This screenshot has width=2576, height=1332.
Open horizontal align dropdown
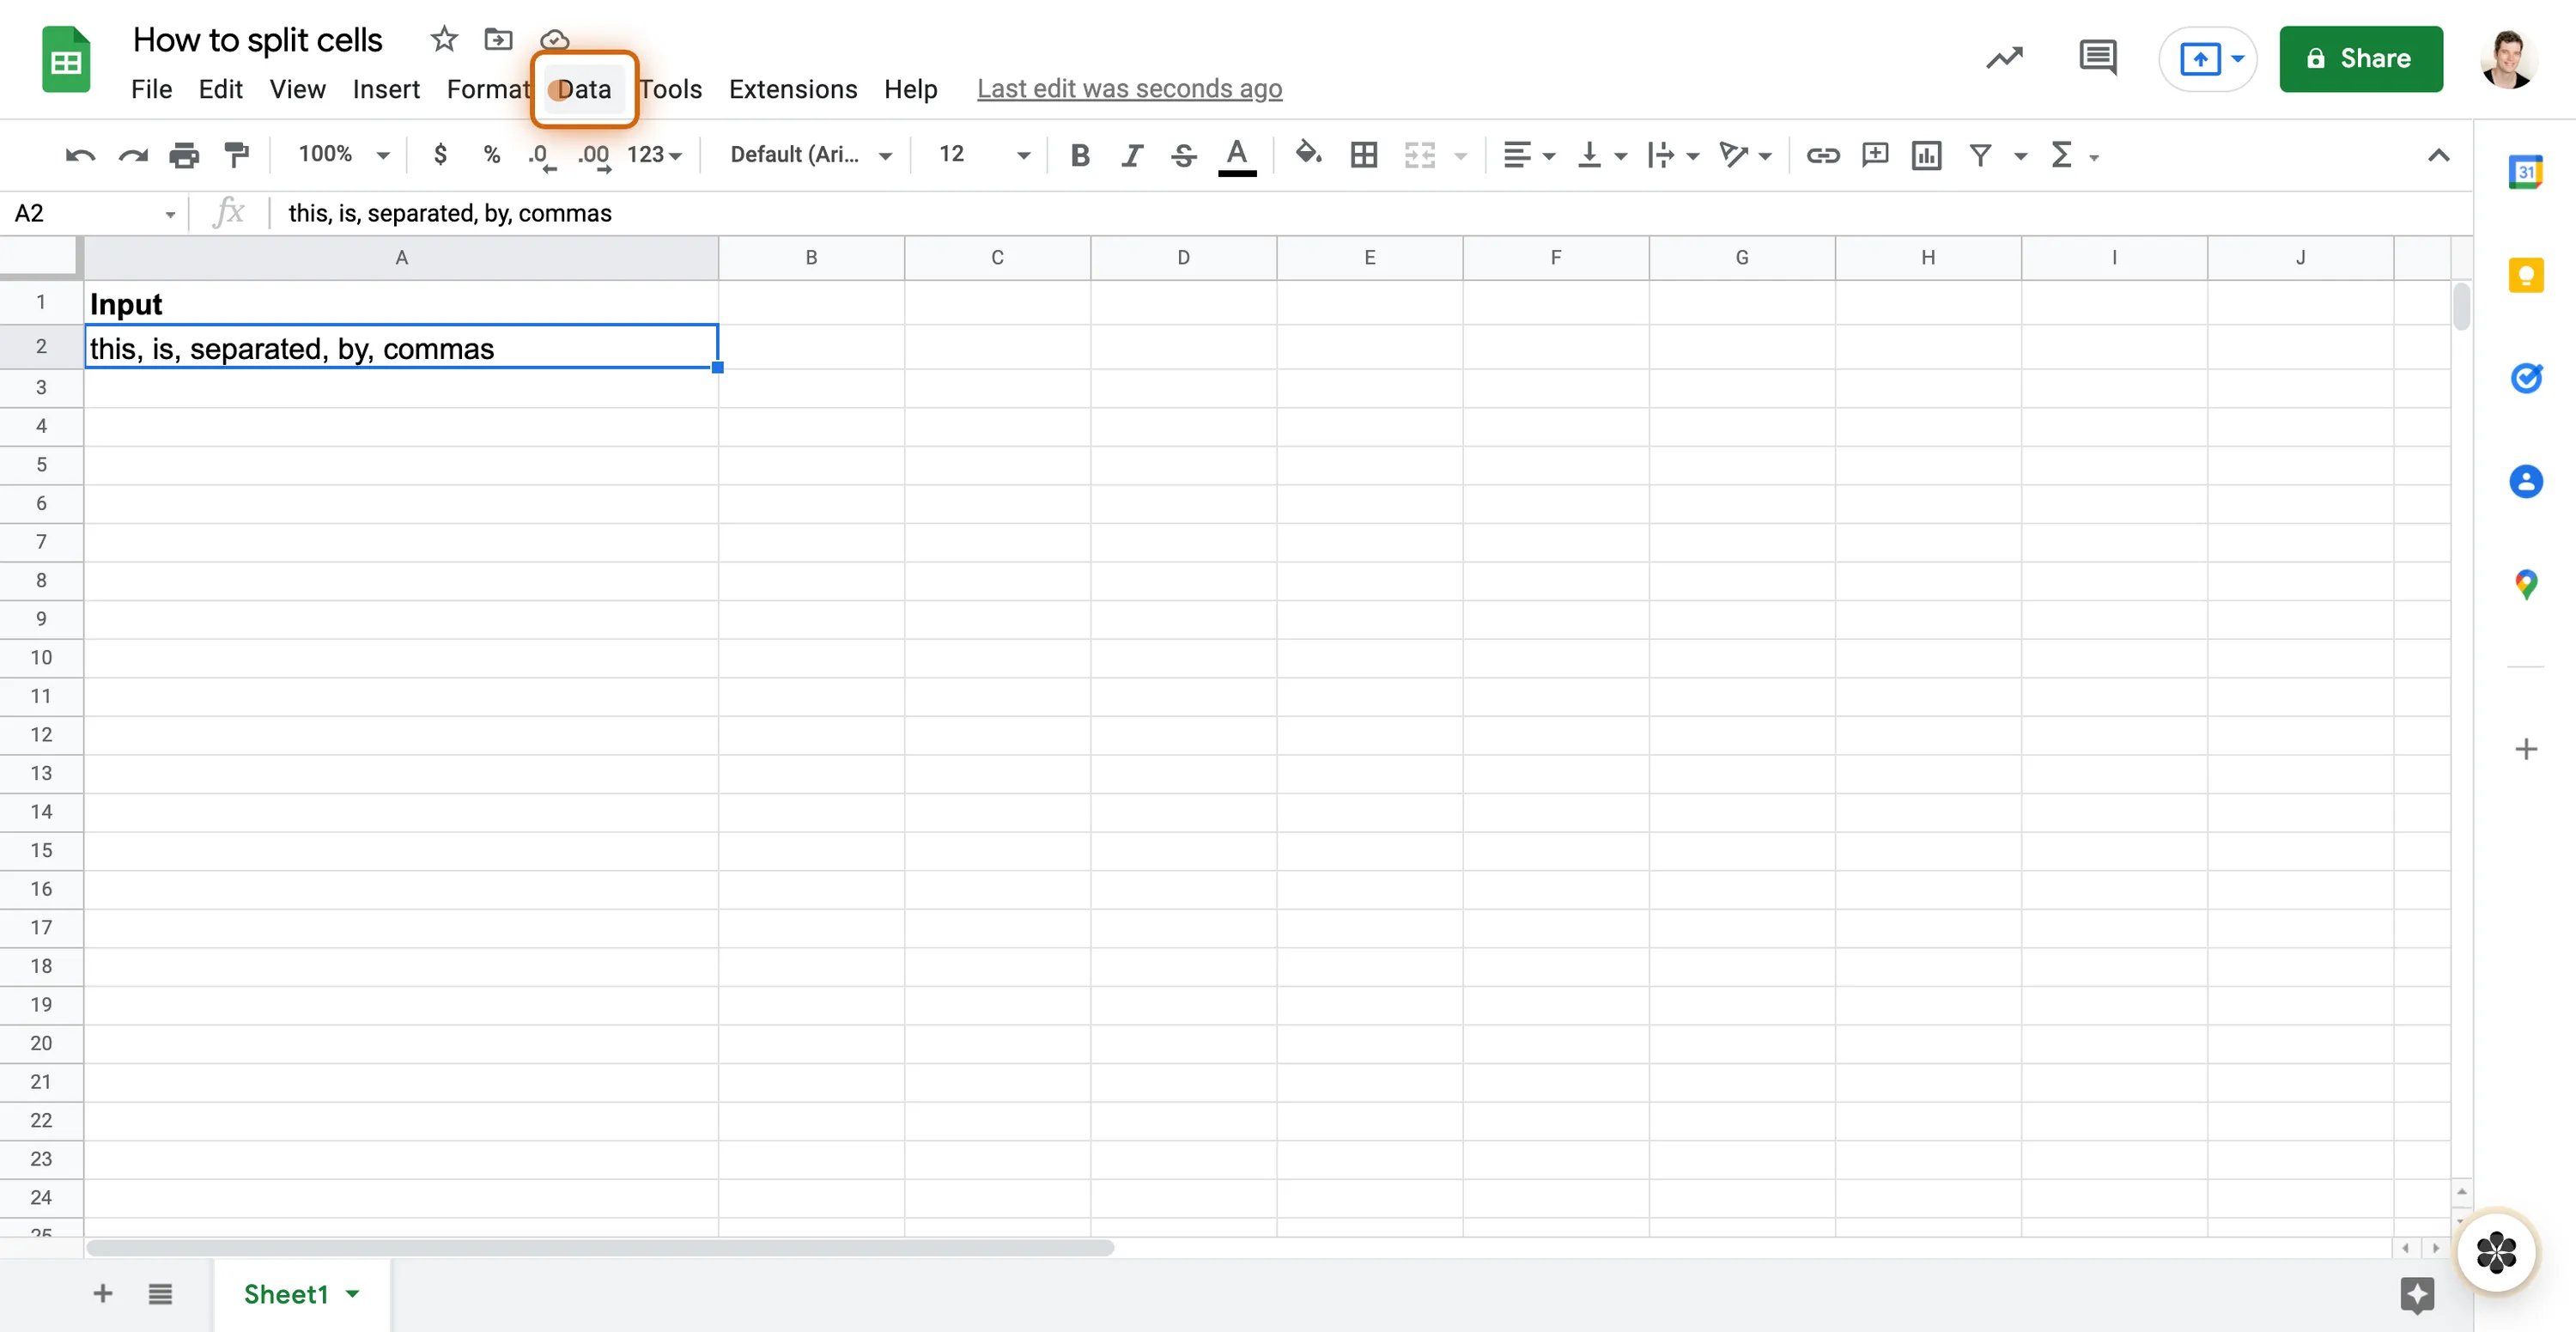[1528, 155]
